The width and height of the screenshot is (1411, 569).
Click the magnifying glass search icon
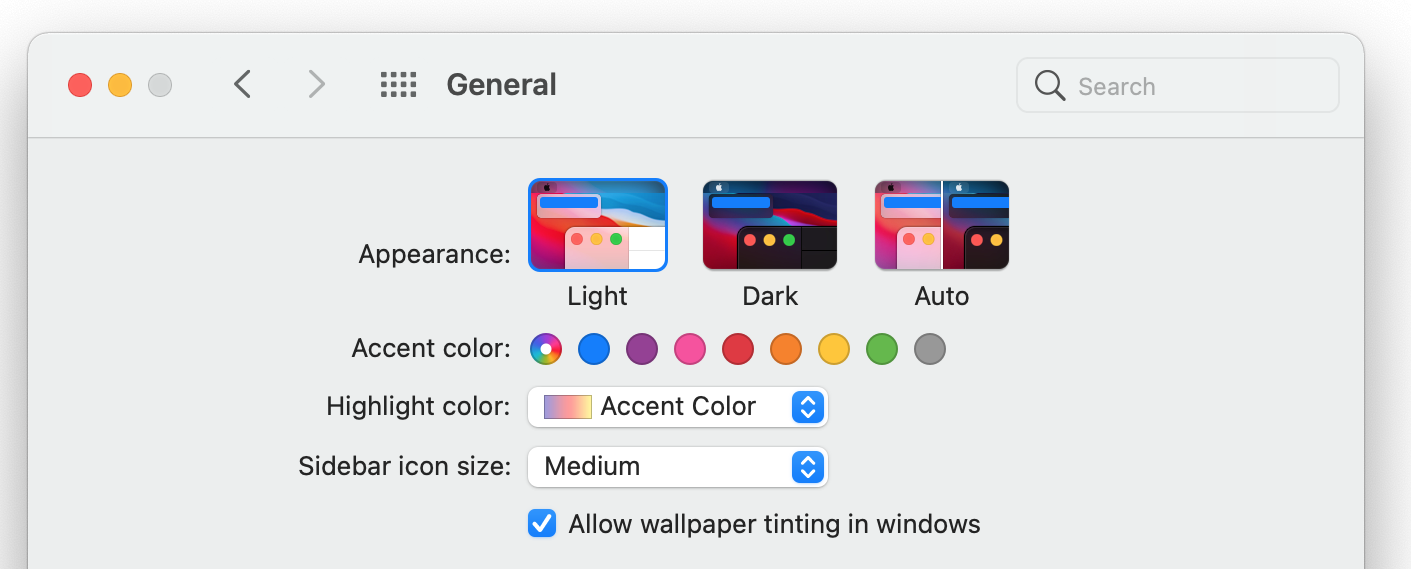pyautogui.click(x=1050, y=86)
